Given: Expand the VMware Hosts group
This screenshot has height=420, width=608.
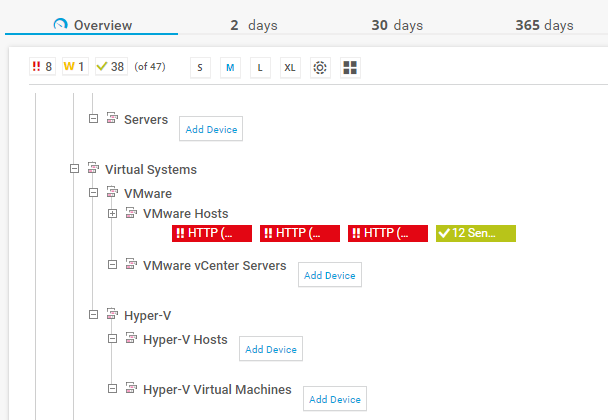Looking at the screenshot, I should pyautogui.click(x=113, y=213).
